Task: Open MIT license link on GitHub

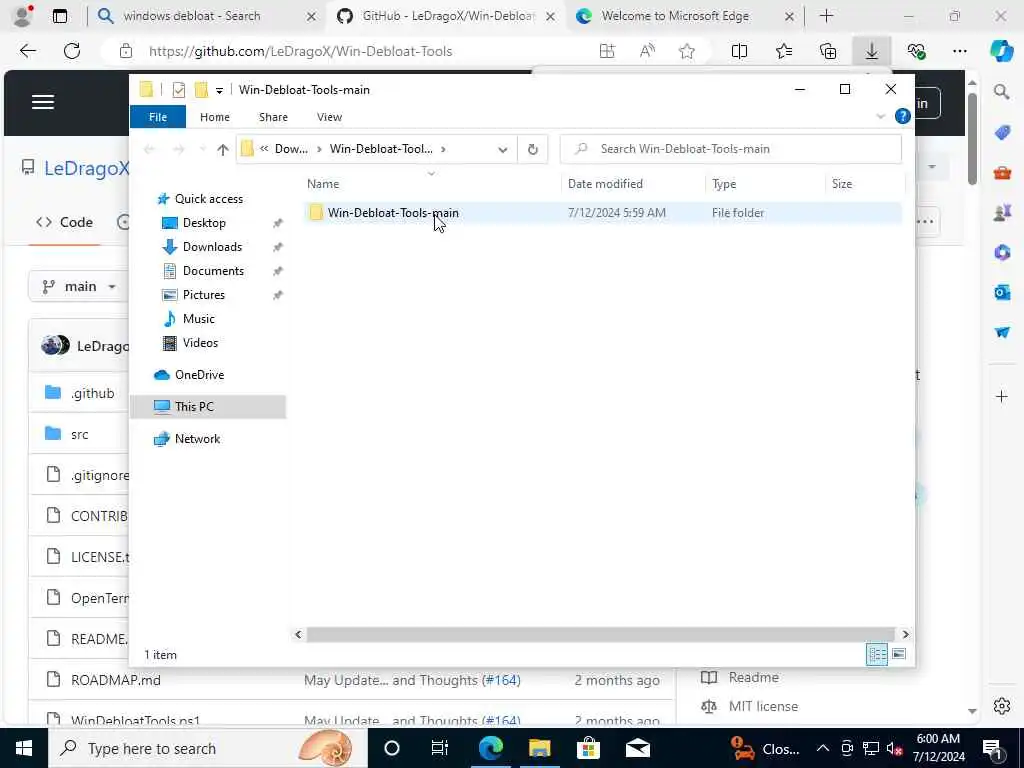Action: click(763, 706)
